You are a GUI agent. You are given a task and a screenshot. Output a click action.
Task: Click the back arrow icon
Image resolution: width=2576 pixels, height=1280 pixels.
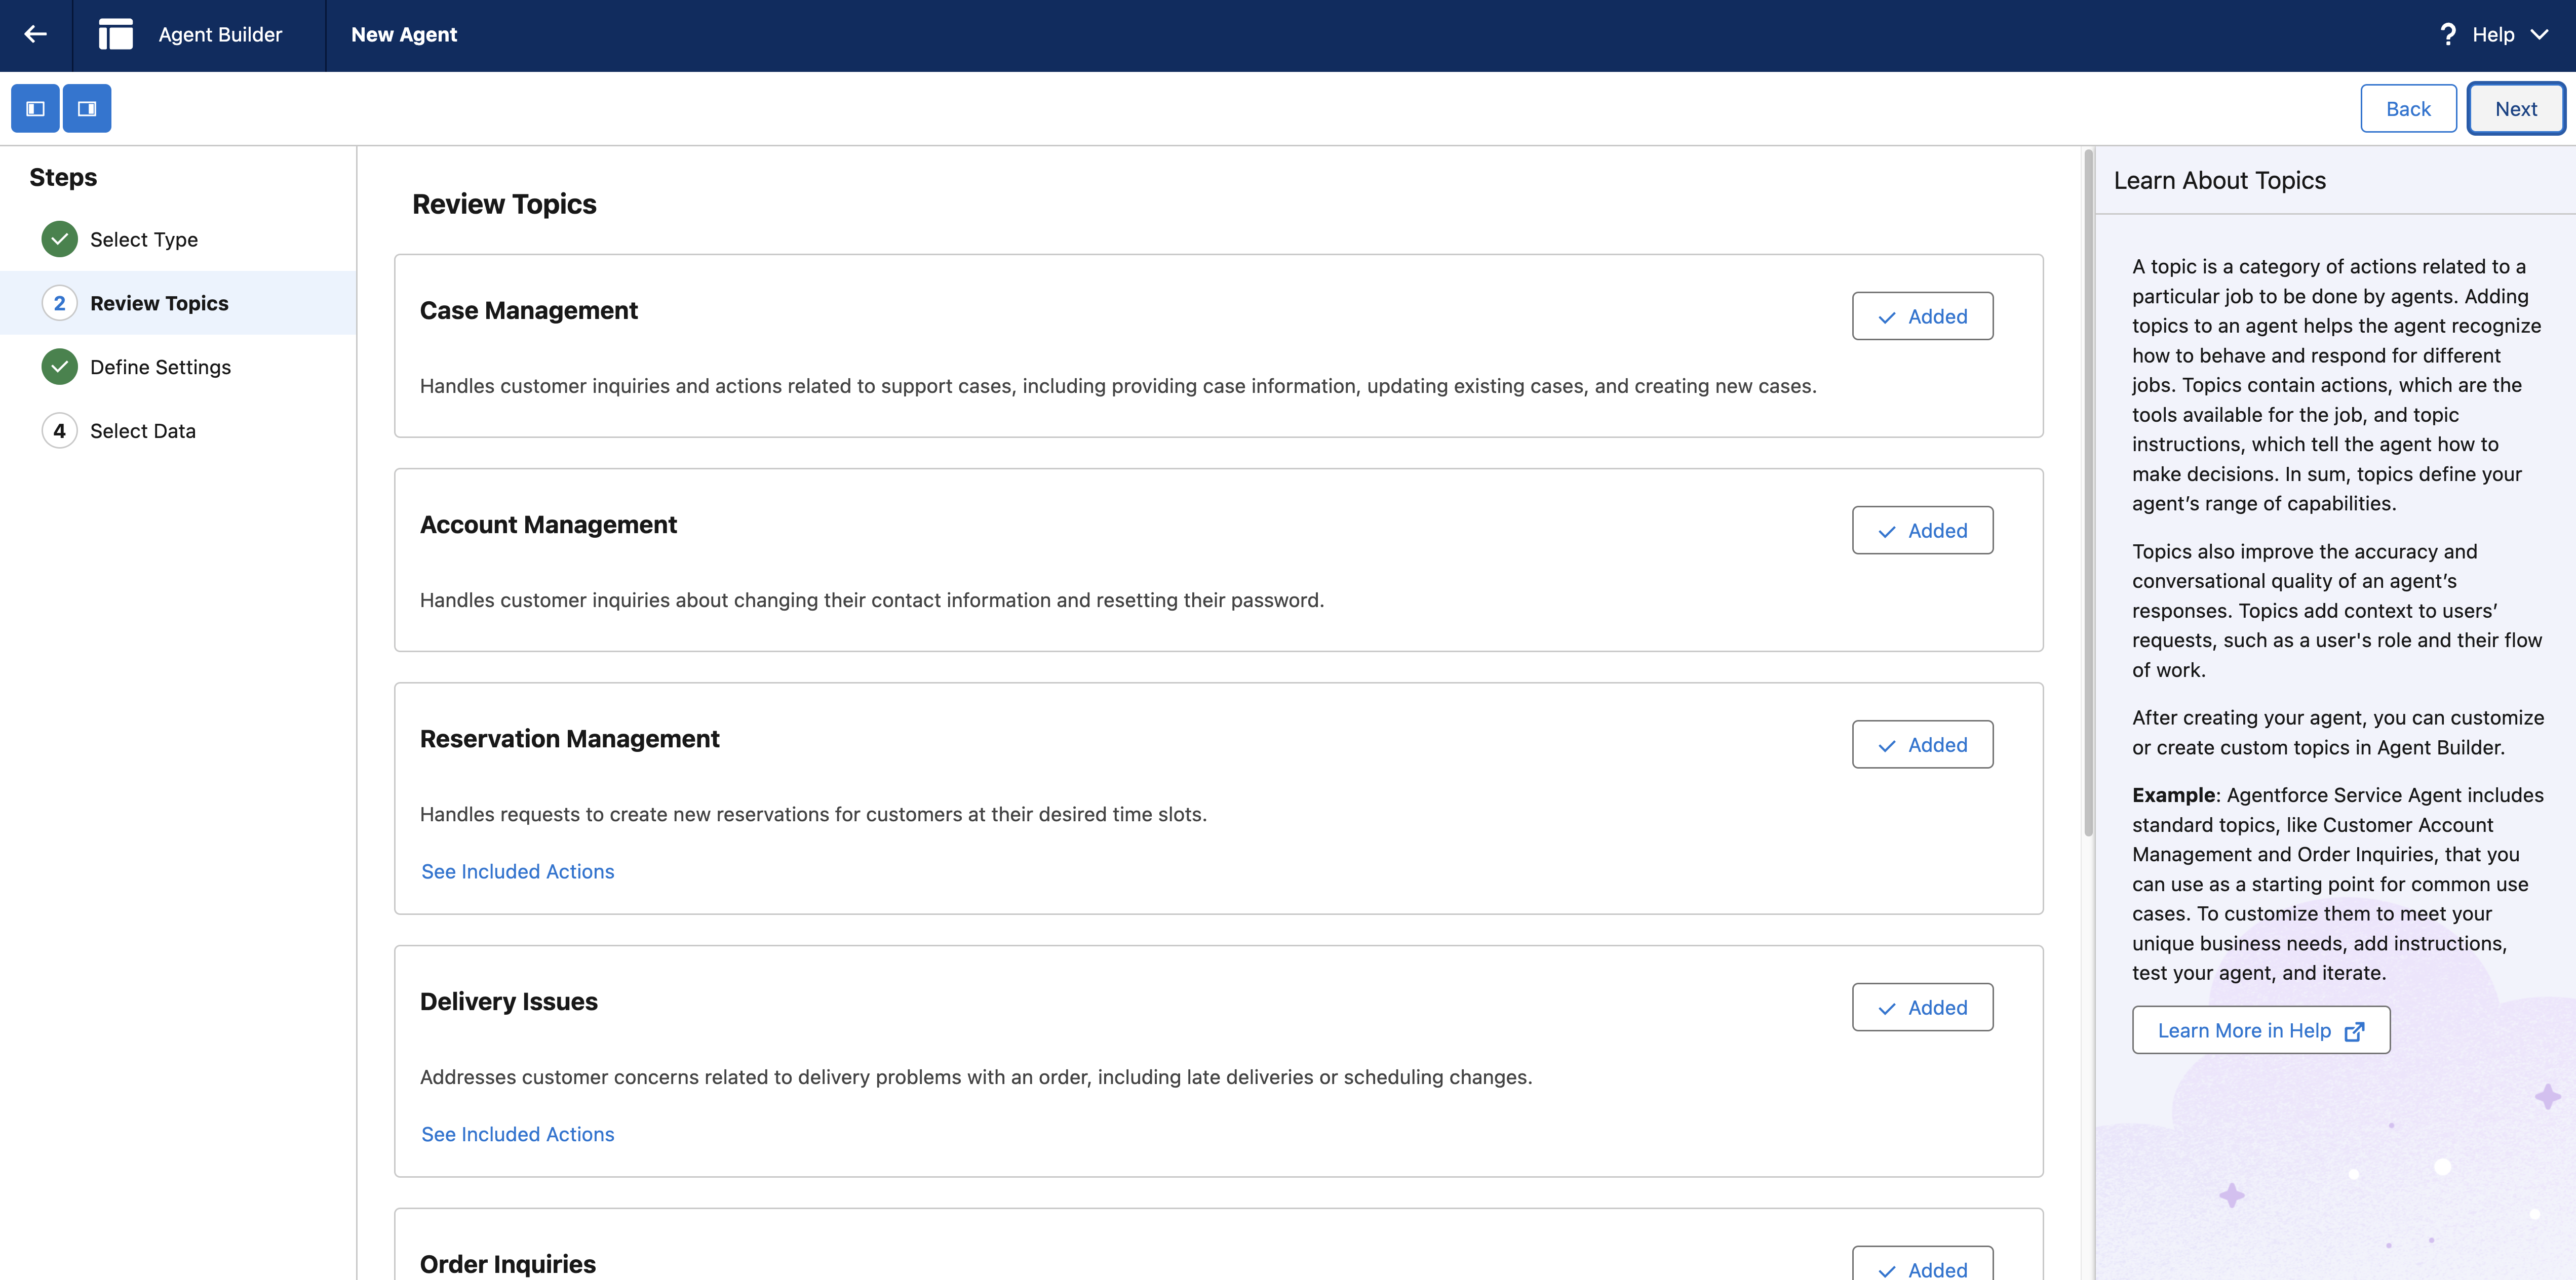coord(36,35)
